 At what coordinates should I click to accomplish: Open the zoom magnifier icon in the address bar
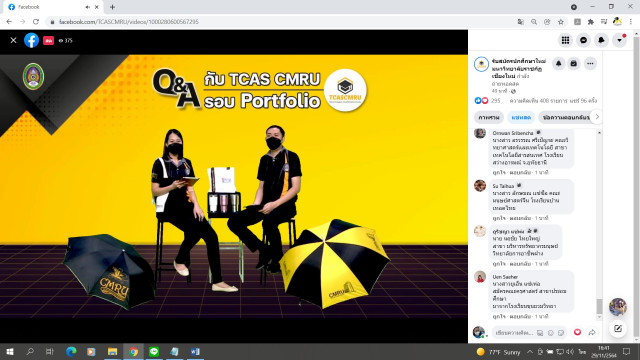click(534, 22)
